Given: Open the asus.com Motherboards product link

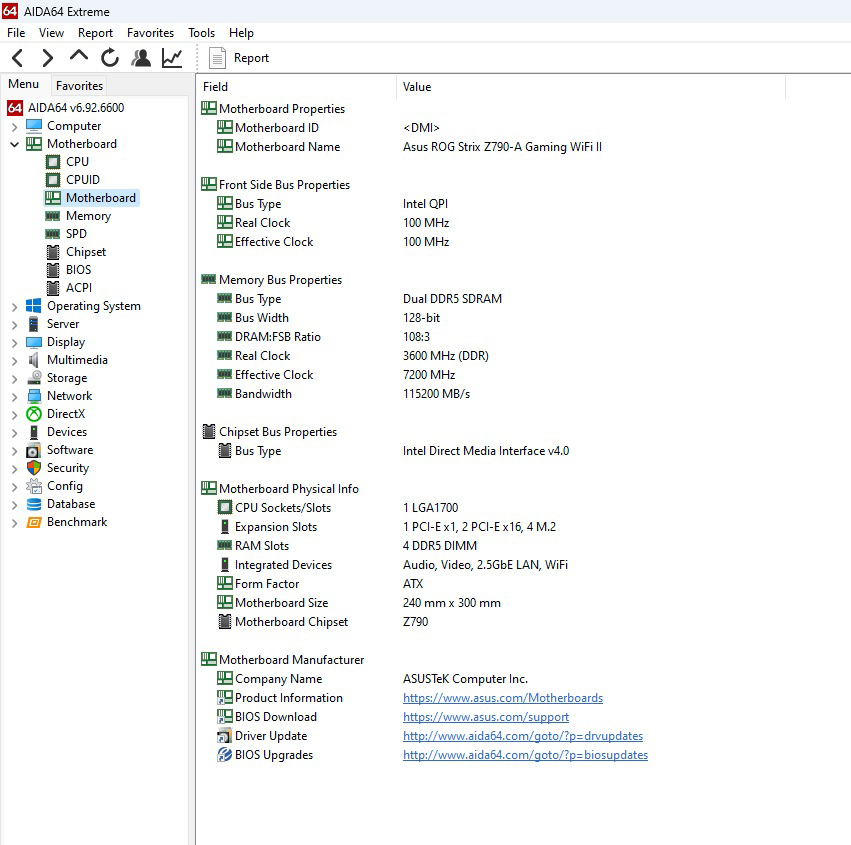Looking at the screenshot, I should click(x=503, y=698).
